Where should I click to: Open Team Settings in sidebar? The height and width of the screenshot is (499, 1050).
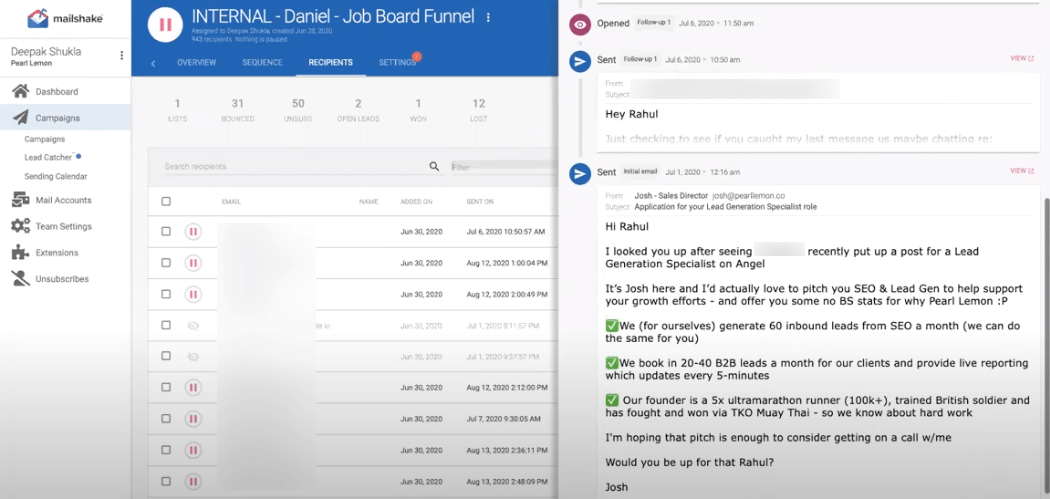tap(65, 226)
